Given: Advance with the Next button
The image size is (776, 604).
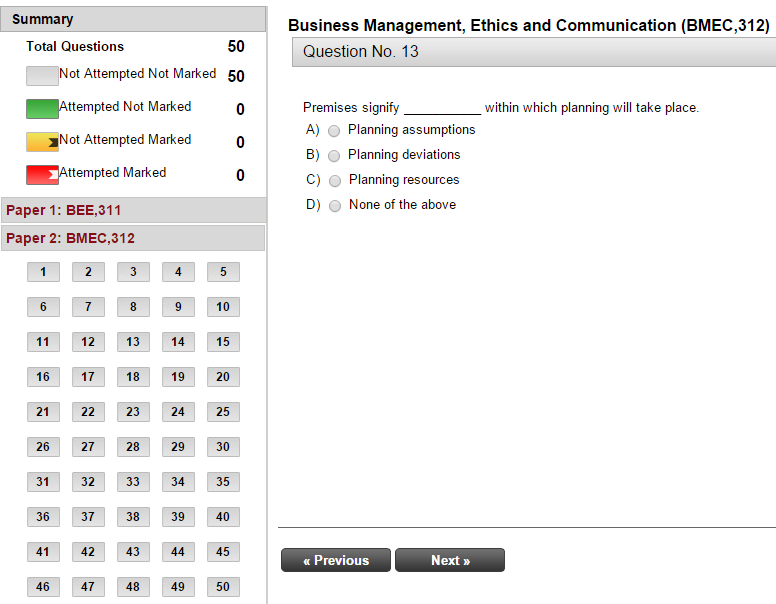Looking at the screenshot, I should pos(450,560).
